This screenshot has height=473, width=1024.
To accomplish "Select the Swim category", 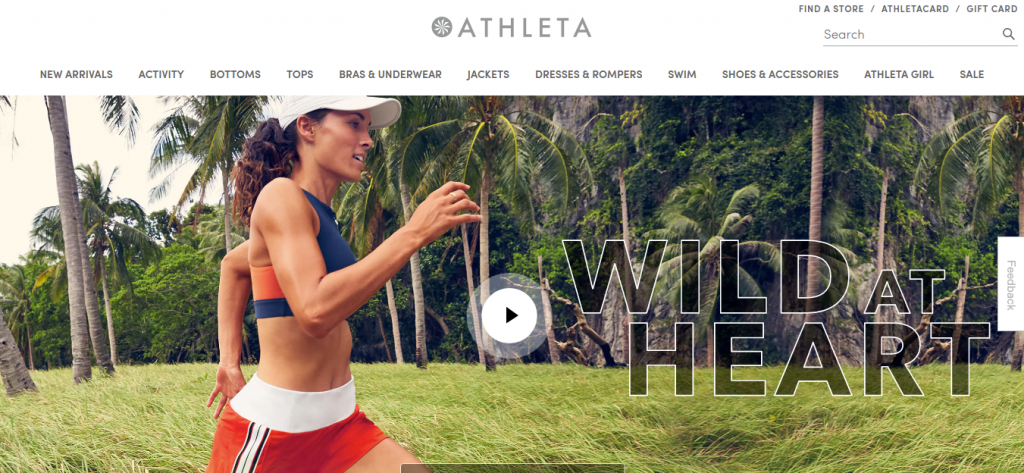I will coord(682,74).
